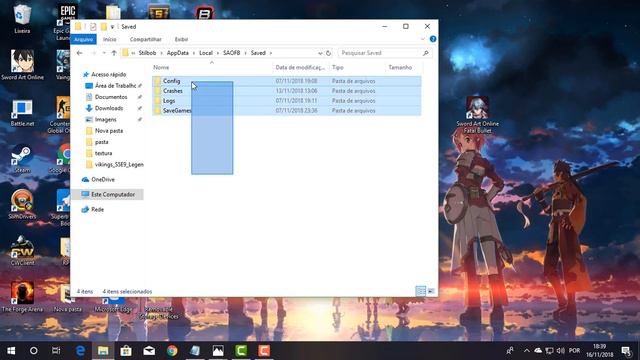Go back with the back arrow
The height and width of the screenshot is (360, 640).
[80, 53]
